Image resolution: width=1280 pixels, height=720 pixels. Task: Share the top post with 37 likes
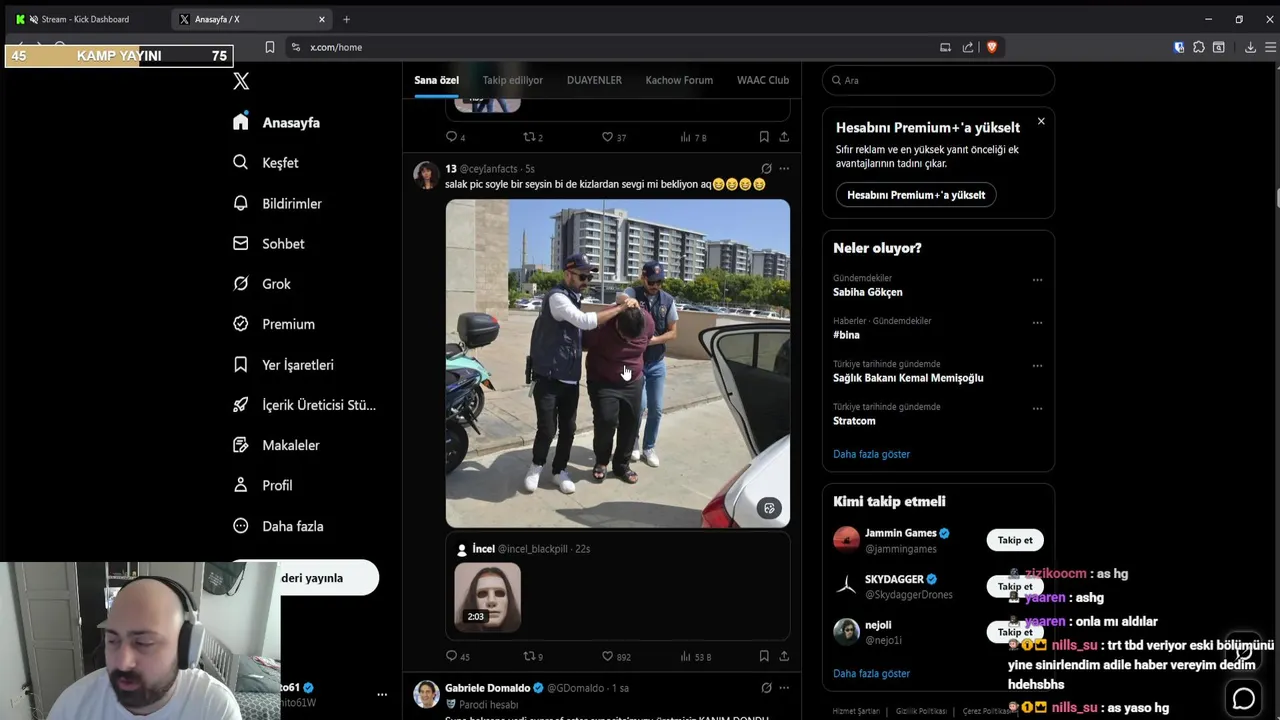coord(784,137)
